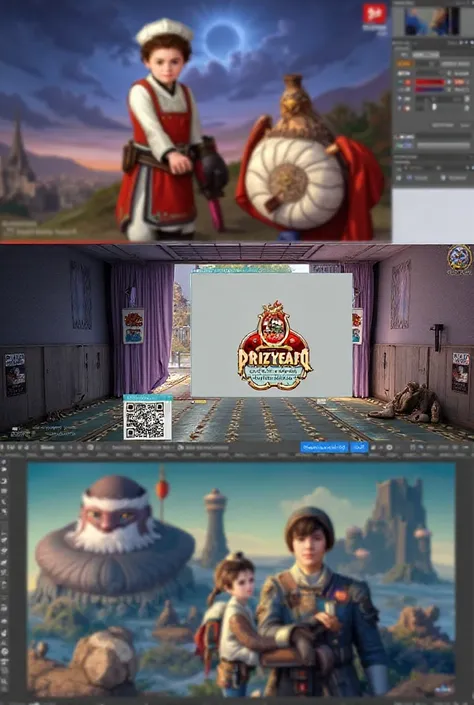
Task: Click the PRIZYEARD logo in the center window
Action: (273, 346)
